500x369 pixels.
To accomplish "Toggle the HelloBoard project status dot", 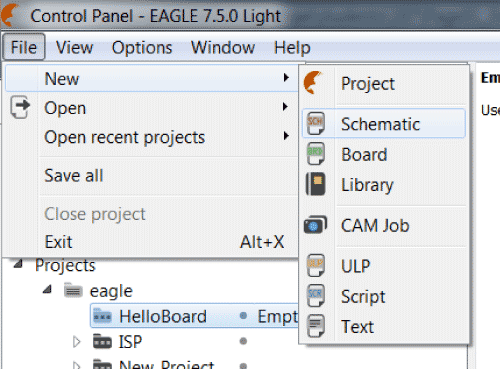I will [243, 315].
